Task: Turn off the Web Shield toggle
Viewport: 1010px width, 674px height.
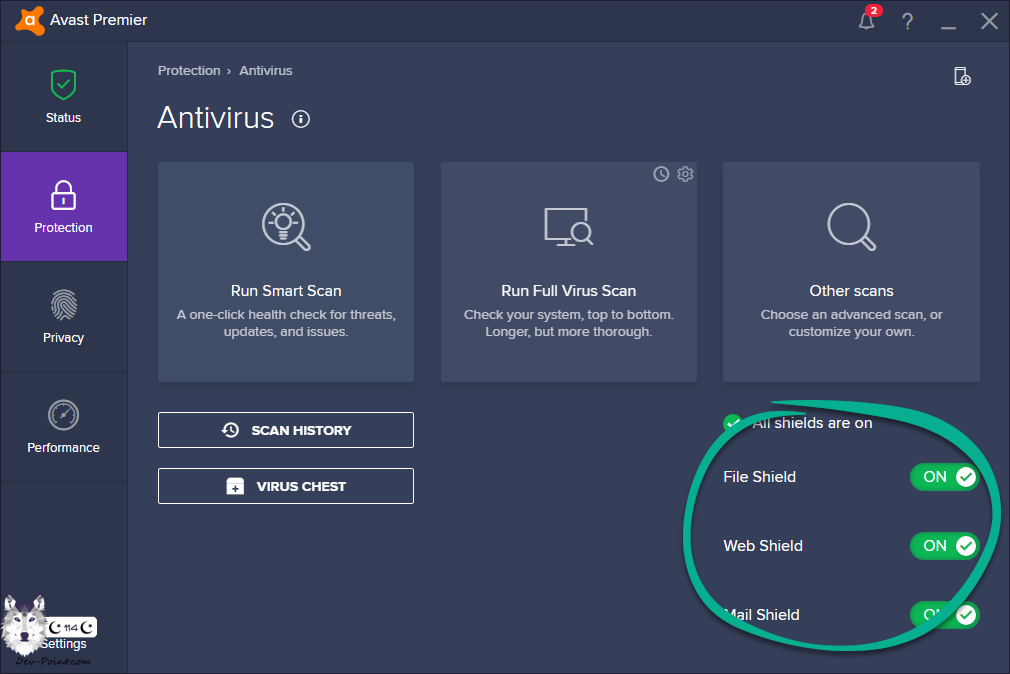Action: (x=944, y=546)
